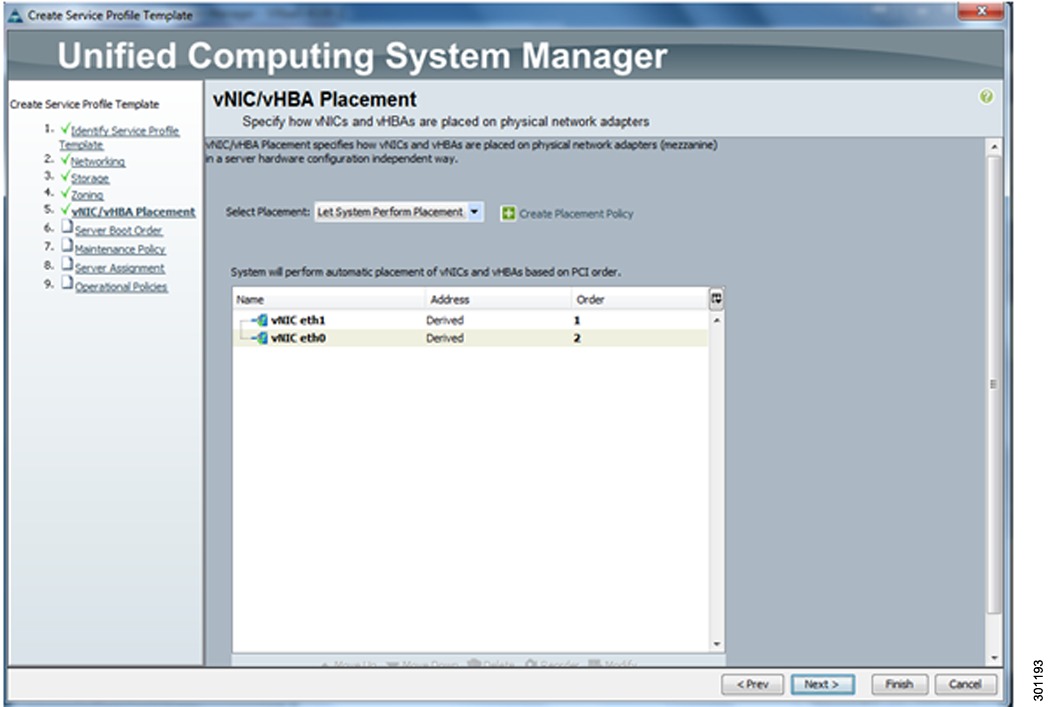1050x707 pixels.
Task: Click the Finish button
Action: [899, 684]
